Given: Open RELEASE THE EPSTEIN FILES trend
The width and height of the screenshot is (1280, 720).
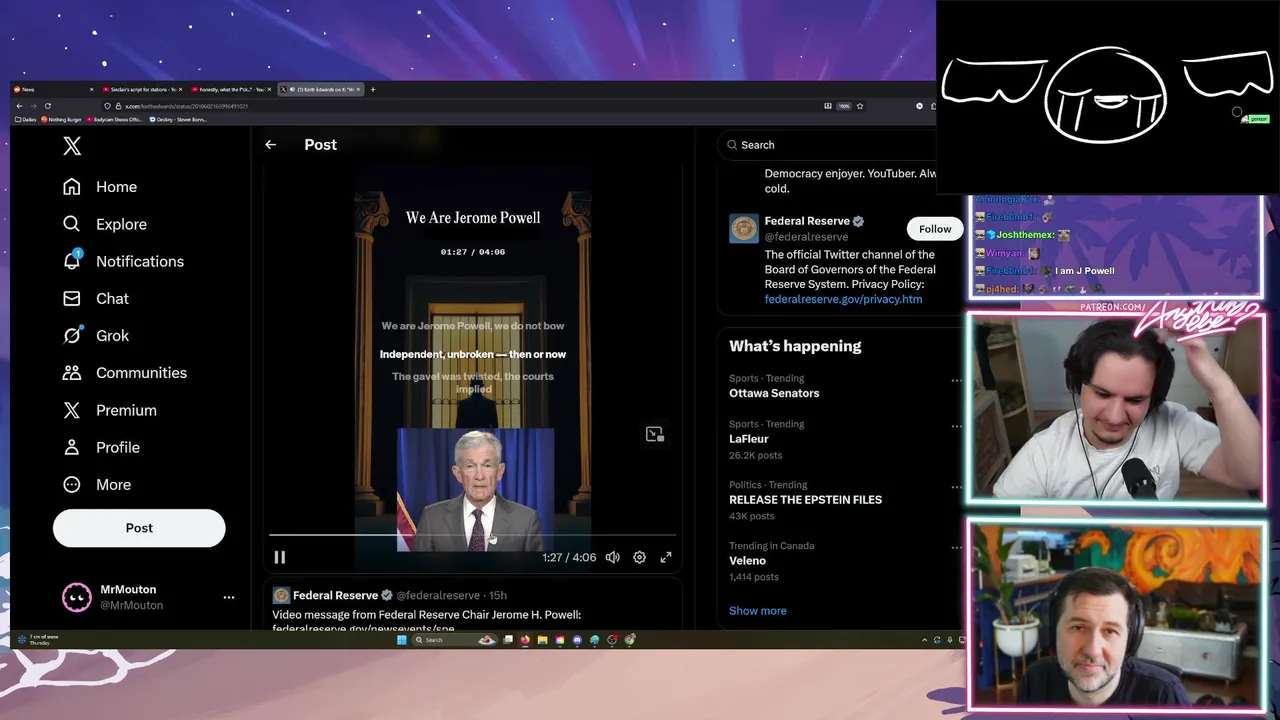Looking at the screenshot, I should [x=805, y=500].
